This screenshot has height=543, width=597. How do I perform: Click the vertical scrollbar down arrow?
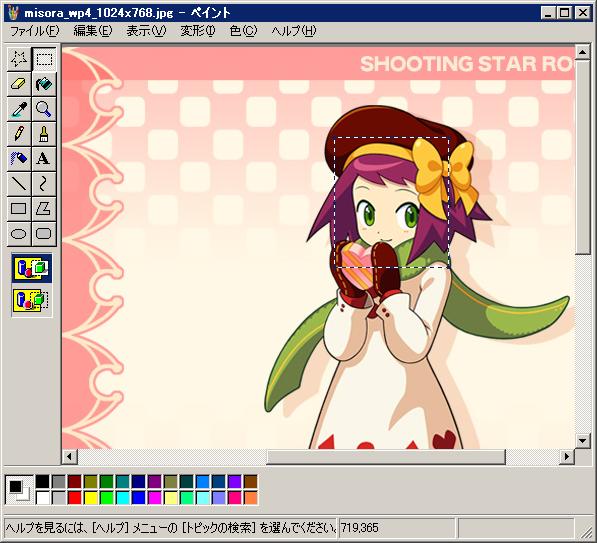(x=583, y=441)
